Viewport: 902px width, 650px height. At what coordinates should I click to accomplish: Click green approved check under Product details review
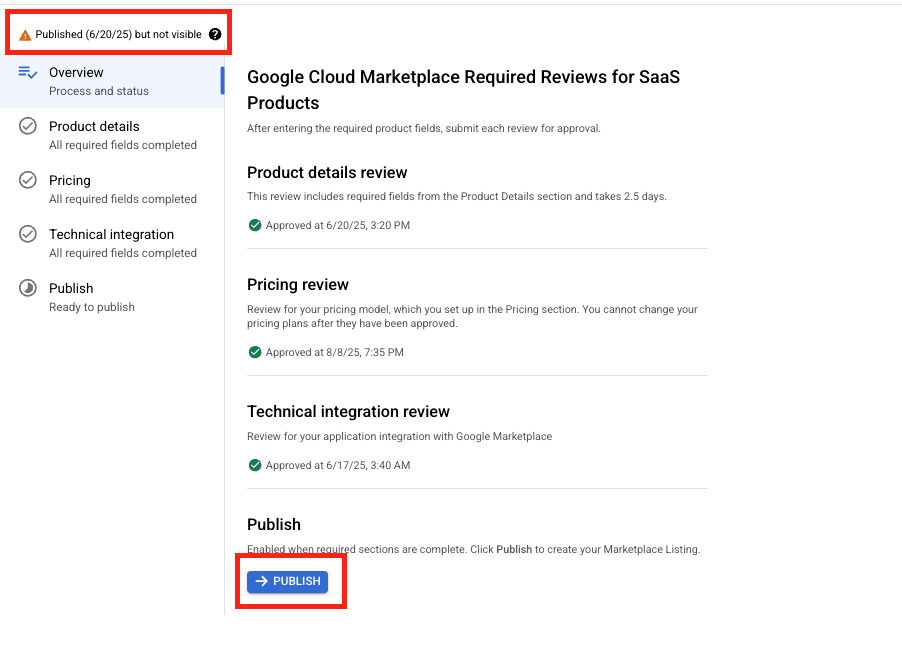pyautogui.click(x=255, y=225)
